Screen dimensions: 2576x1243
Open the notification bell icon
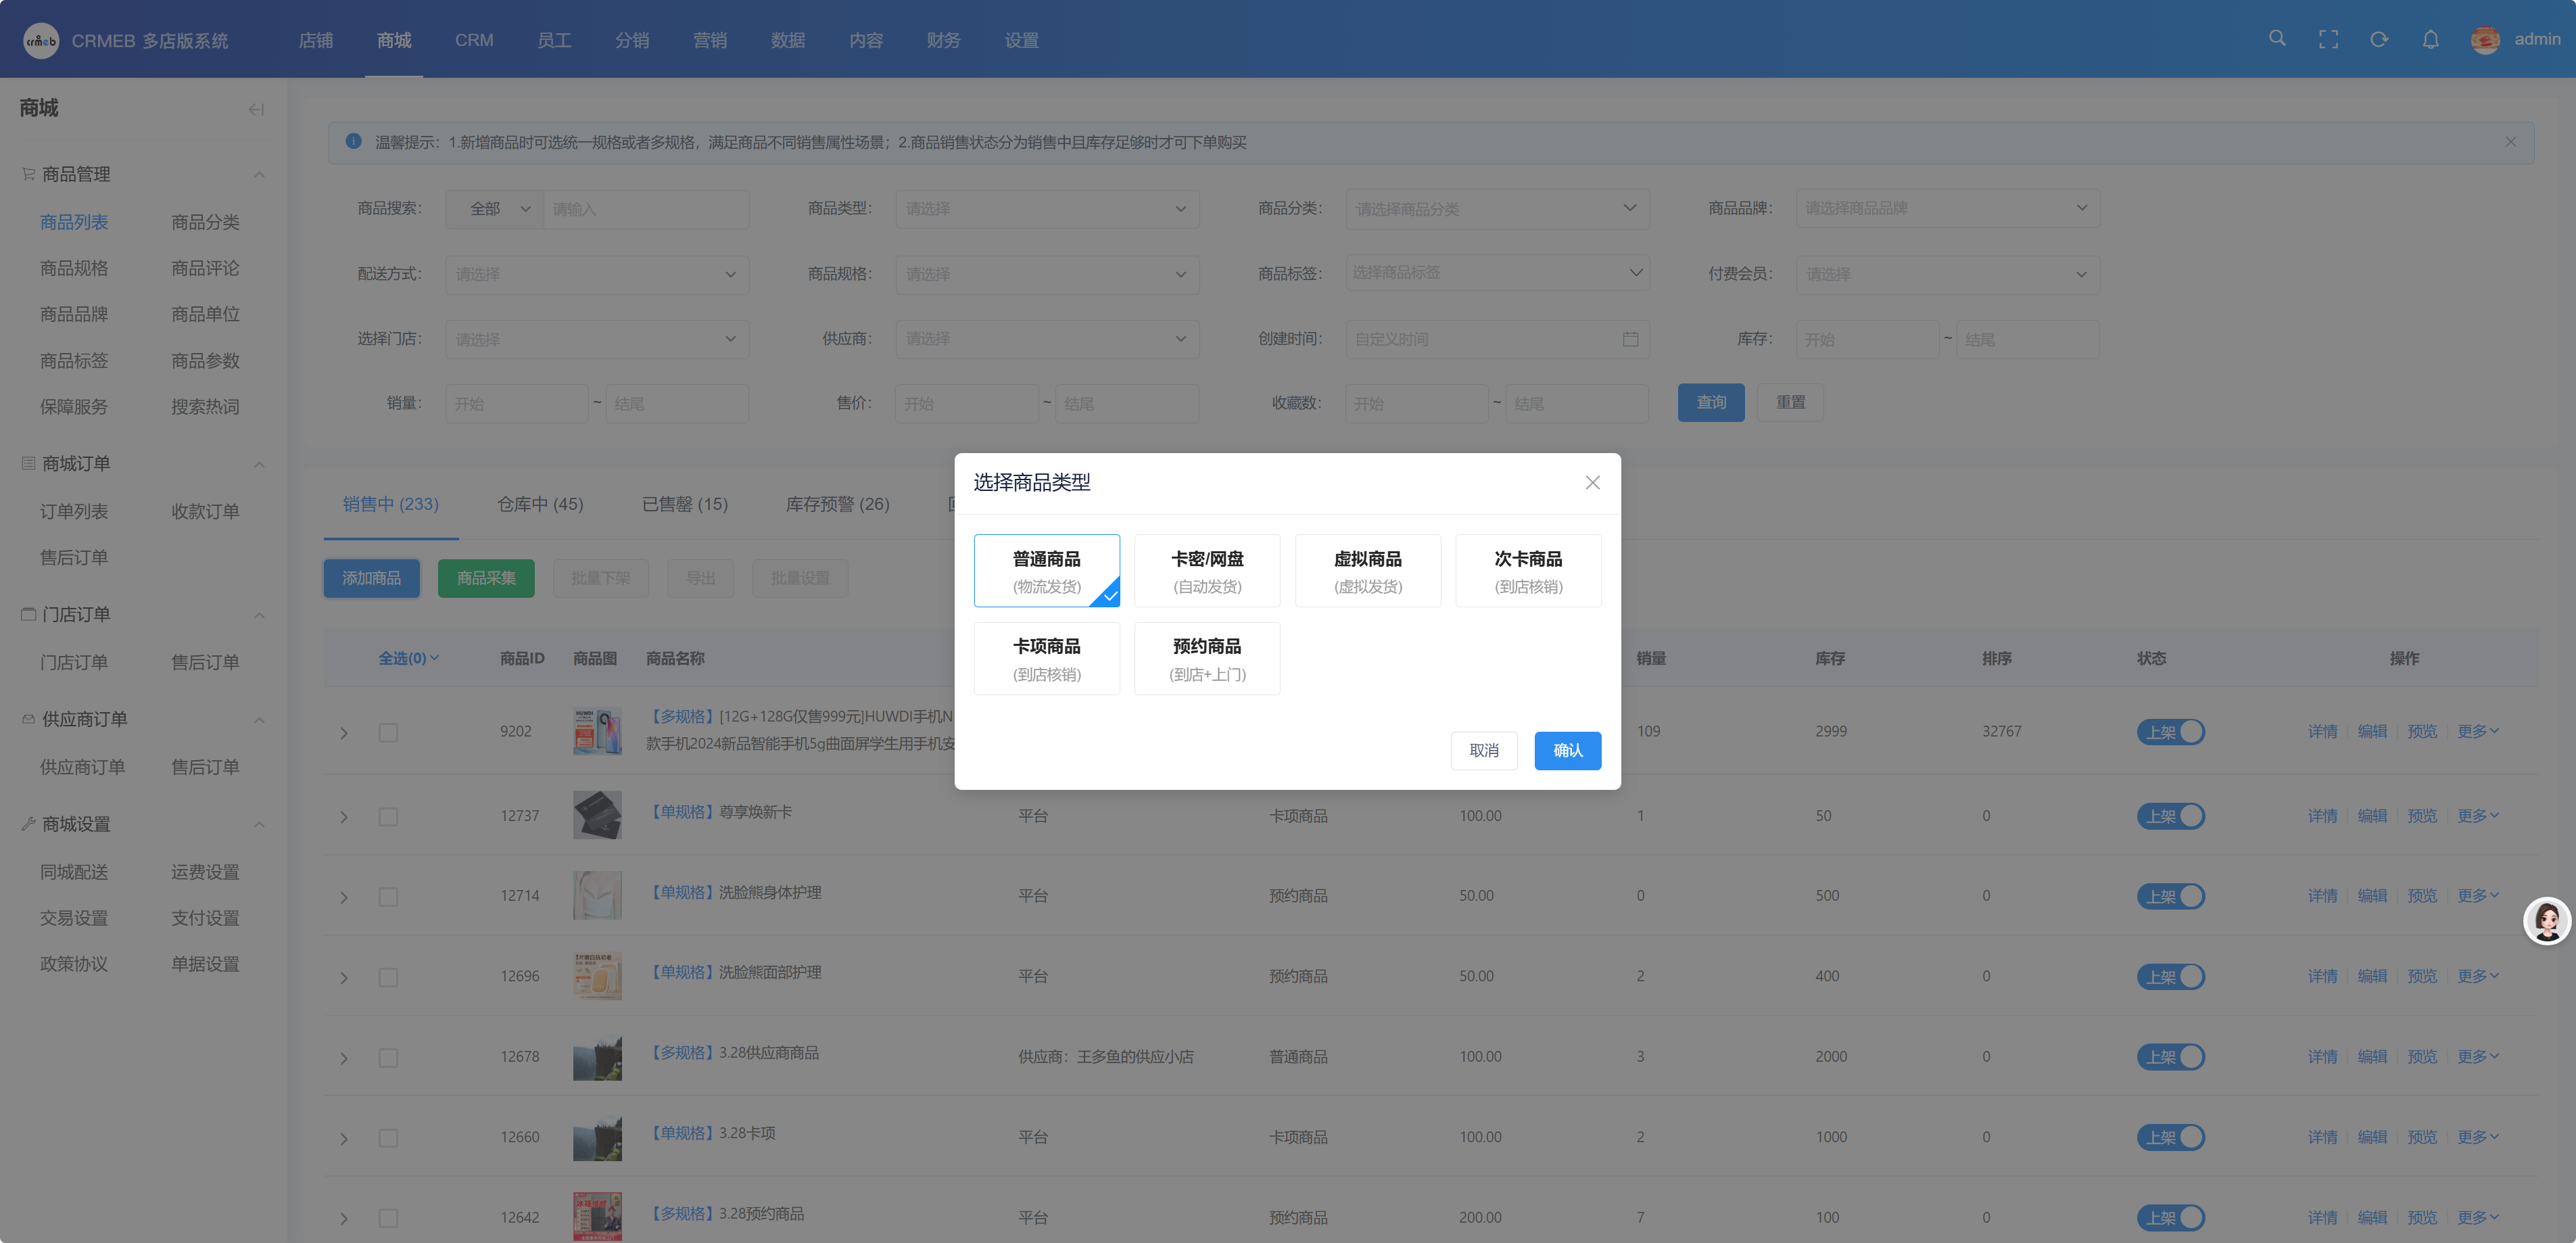pyautogui.click(x=2430, y=39)
